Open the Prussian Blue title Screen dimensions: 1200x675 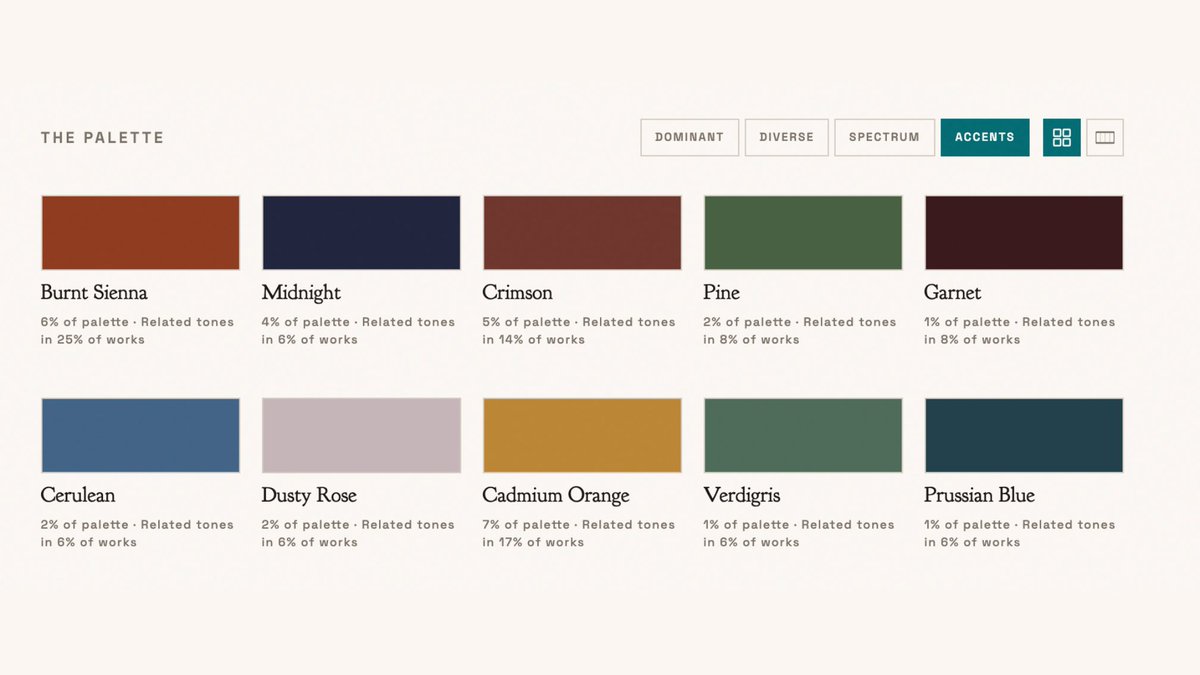coord(979,495)
